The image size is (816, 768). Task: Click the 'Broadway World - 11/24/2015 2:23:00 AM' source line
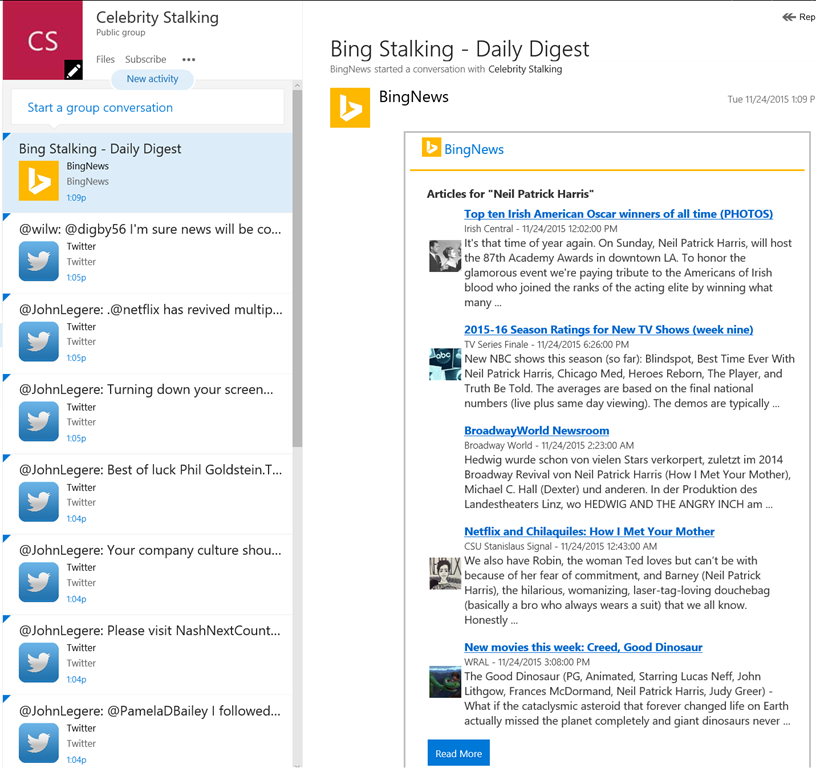(x=549, y=445)
